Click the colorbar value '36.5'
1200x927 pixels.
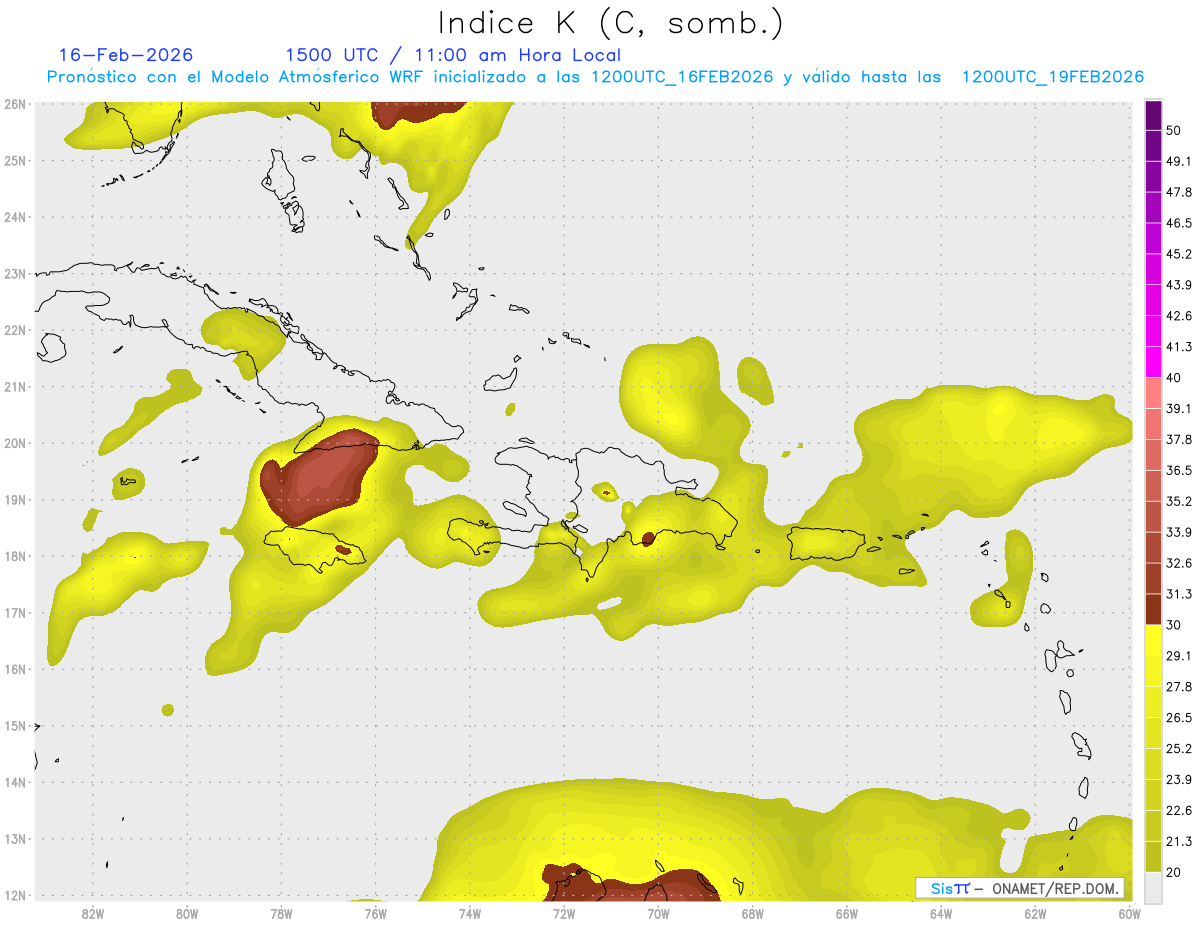tap(1178, 470)
